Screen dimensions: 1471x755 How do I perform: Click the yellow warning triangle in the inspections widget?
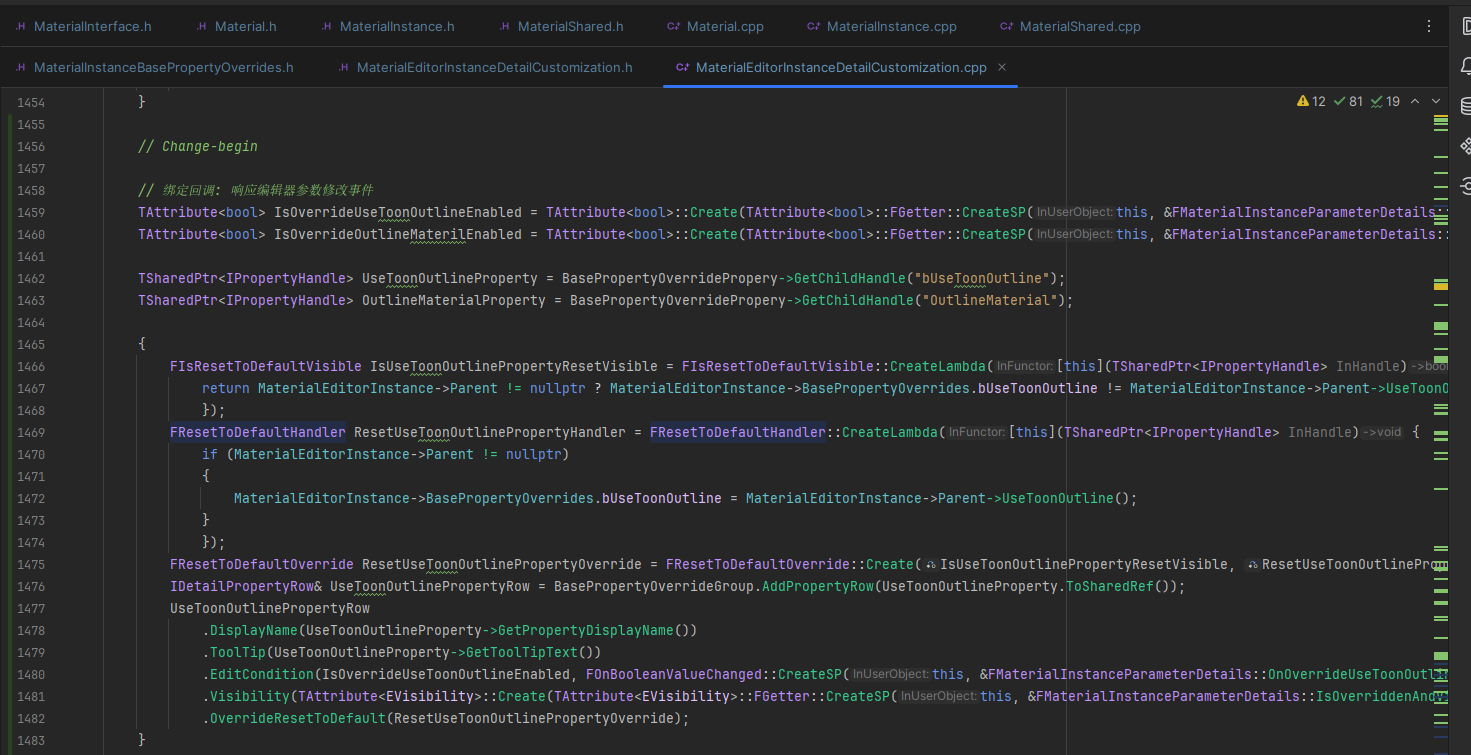tap(1302, 100)
